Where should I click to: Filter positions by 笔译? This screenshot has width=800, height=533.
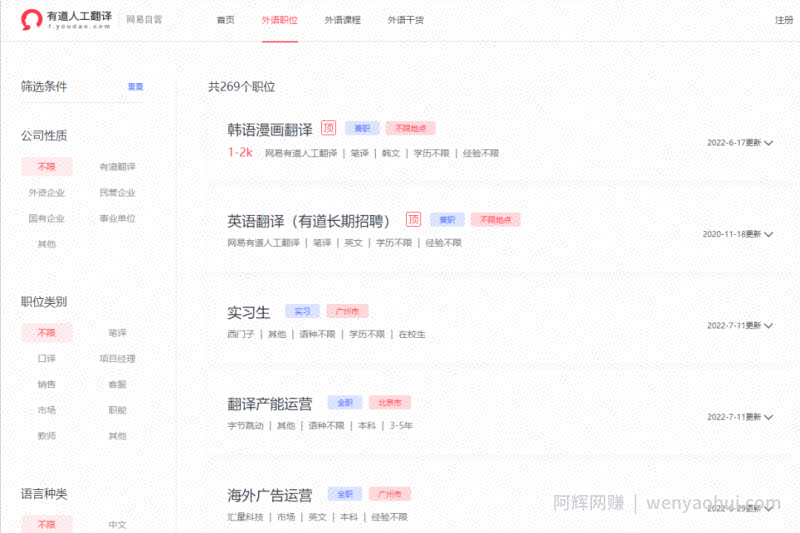tap(117, 333)
